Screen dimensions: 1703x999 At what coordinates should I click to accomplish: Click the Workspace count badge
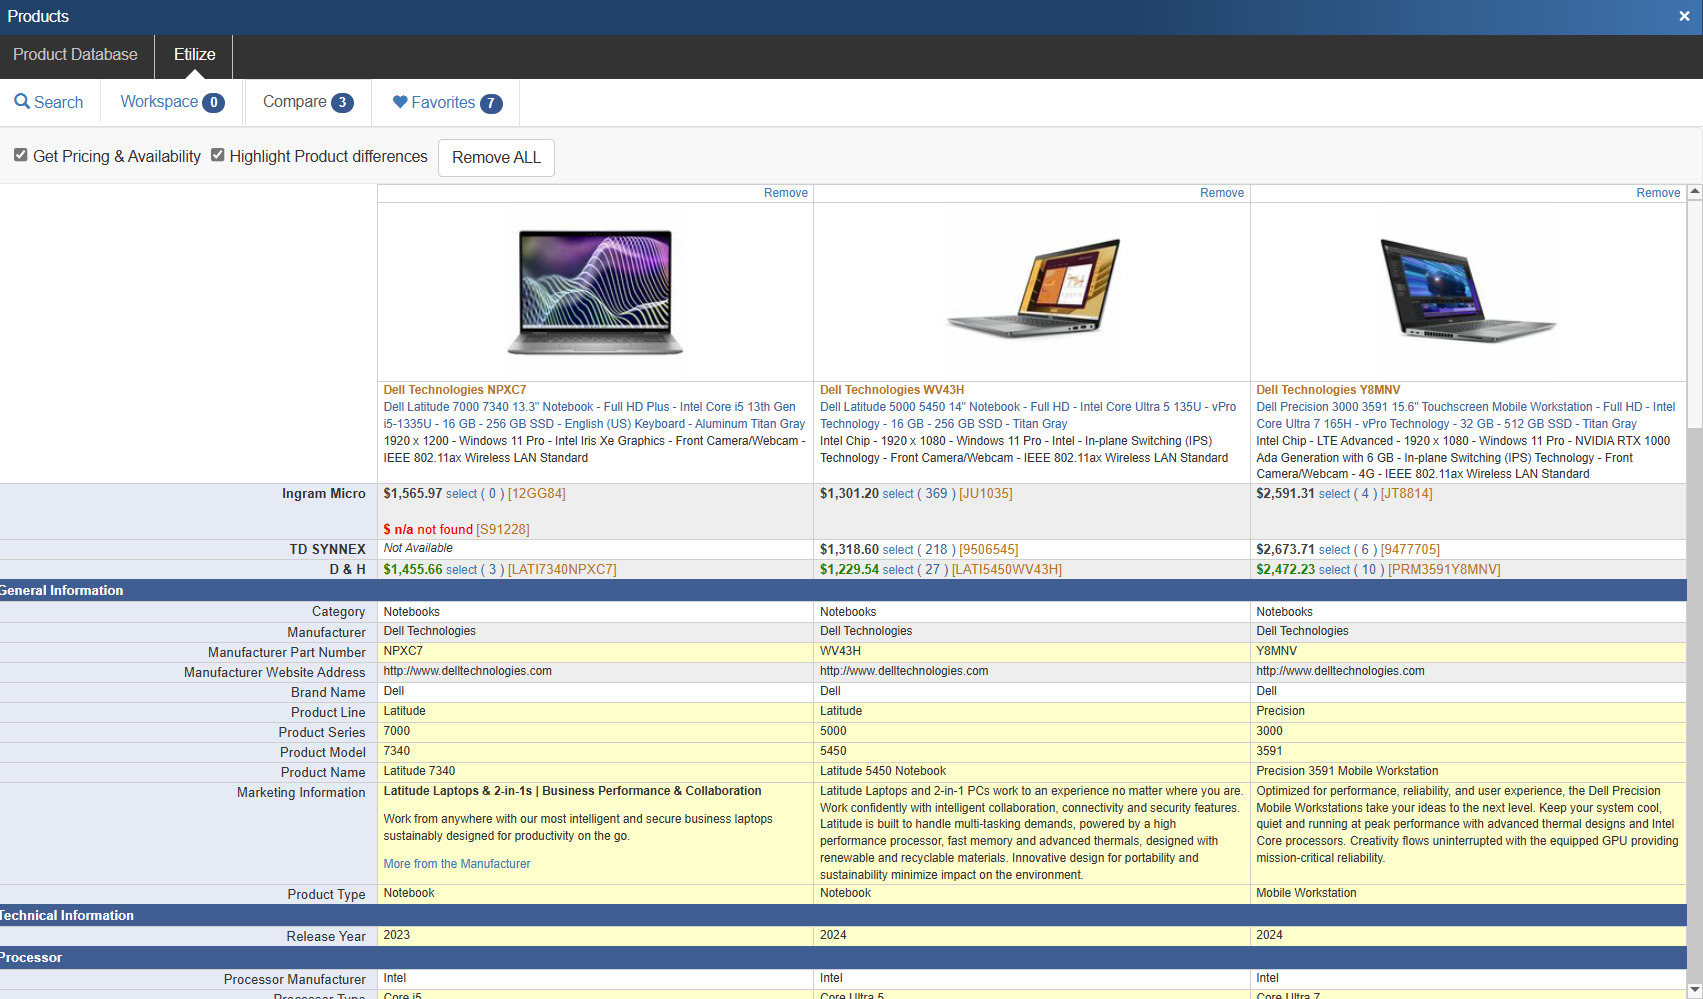click(213, 103)
